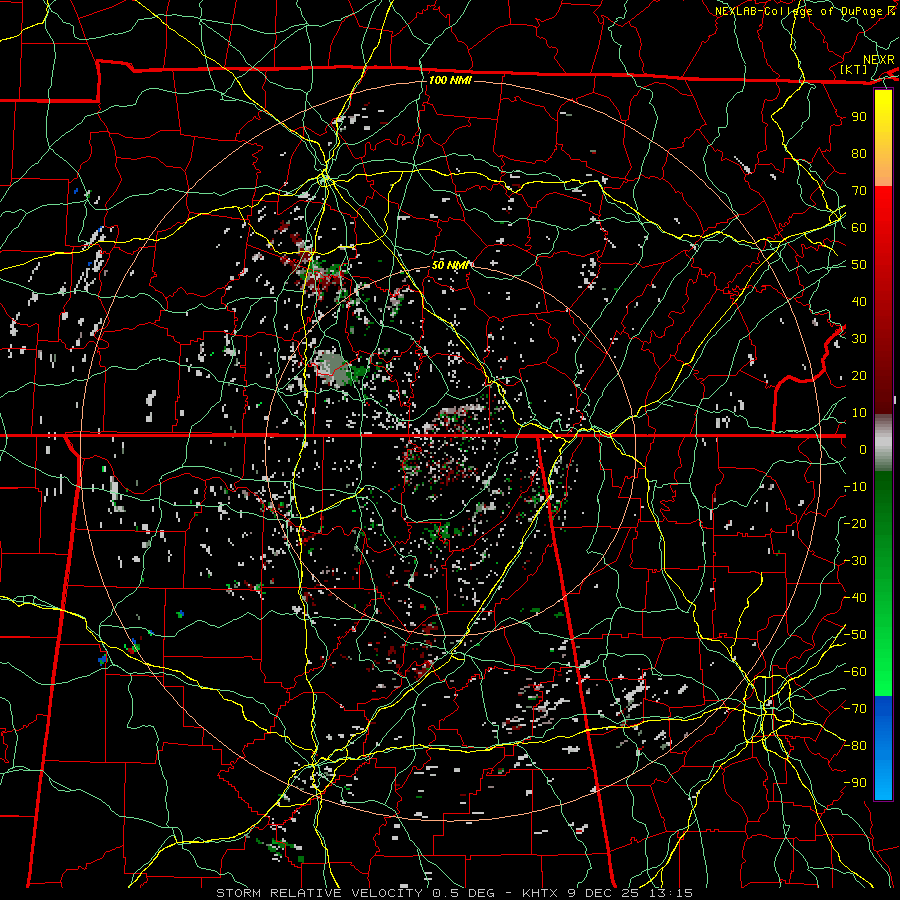Click the positive 40 value on the velocity scale

tap(859, 301)
